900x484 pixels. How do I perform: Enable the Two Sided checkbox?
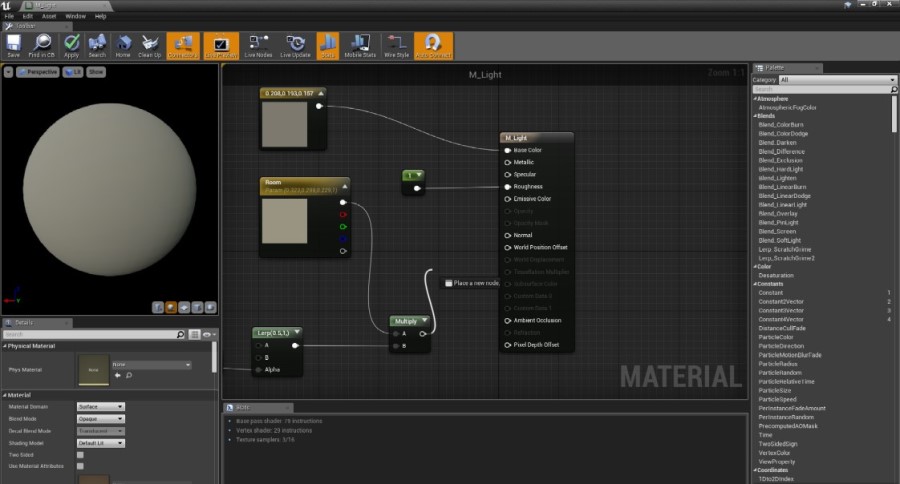click(x=80, y=454)
